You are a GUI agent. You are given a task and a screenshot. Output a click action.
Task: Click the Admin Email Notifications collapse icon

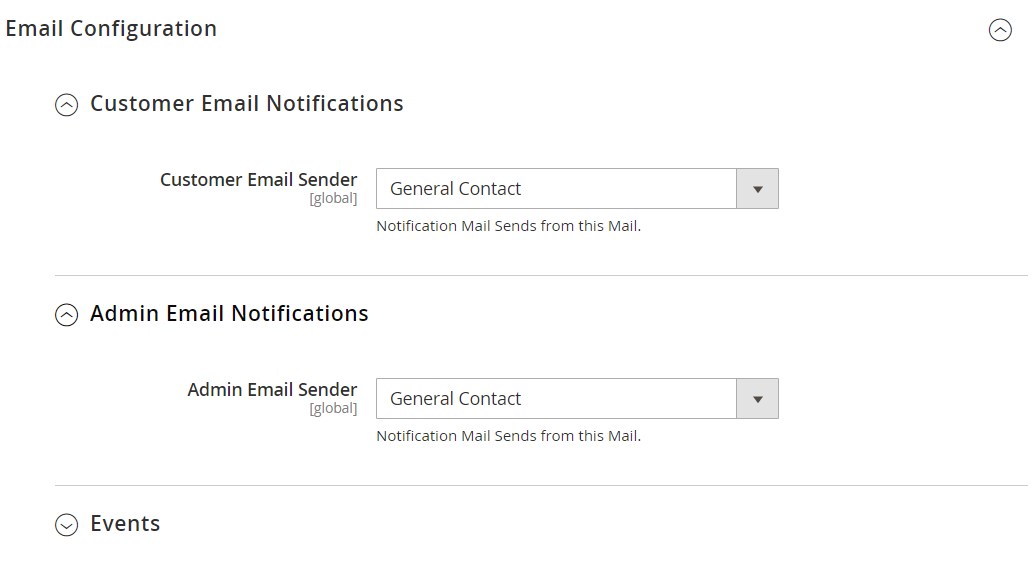point(66,315)
